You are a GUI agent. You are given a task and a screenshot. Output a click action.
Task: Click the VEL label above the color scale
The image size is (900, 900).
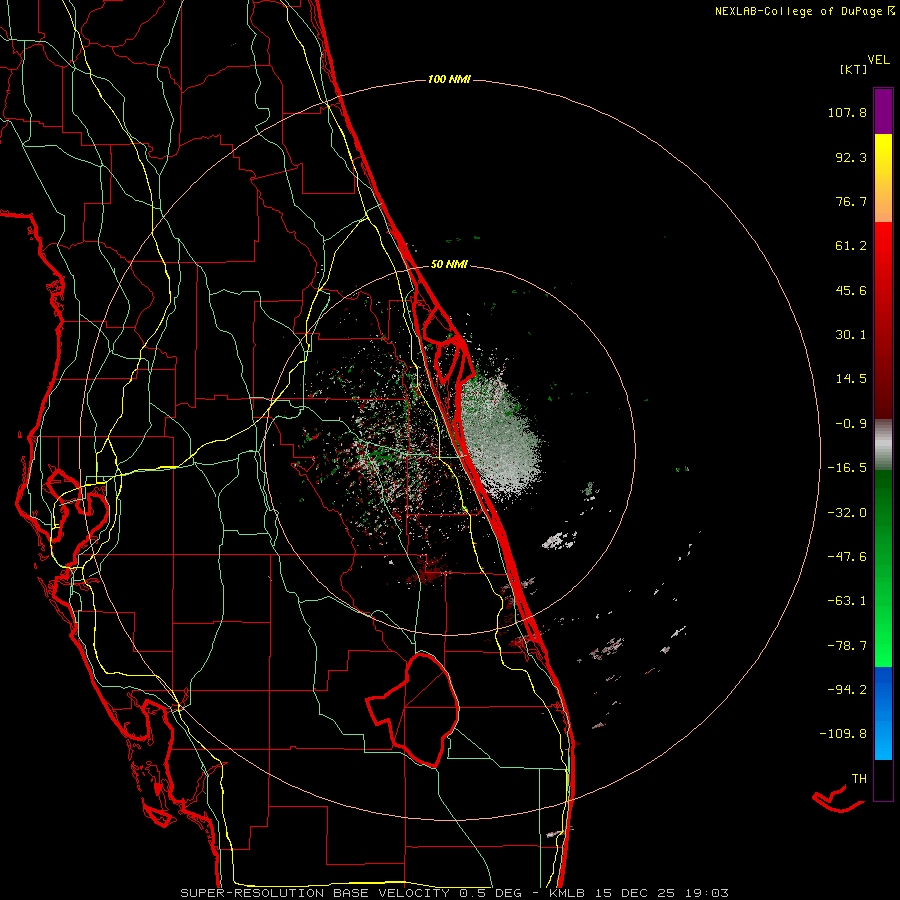click(x=878, y=59)
